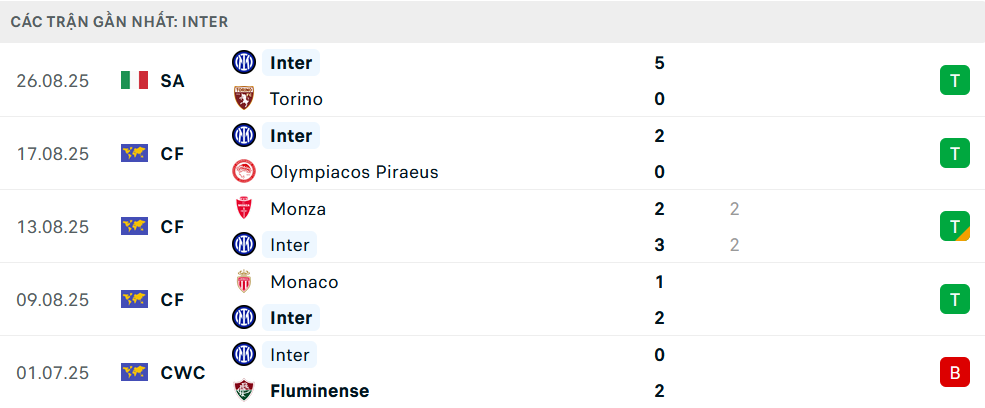Click the Inter crest in Torino match
This screenshot has height=408, width=985.
pos(244,63)
